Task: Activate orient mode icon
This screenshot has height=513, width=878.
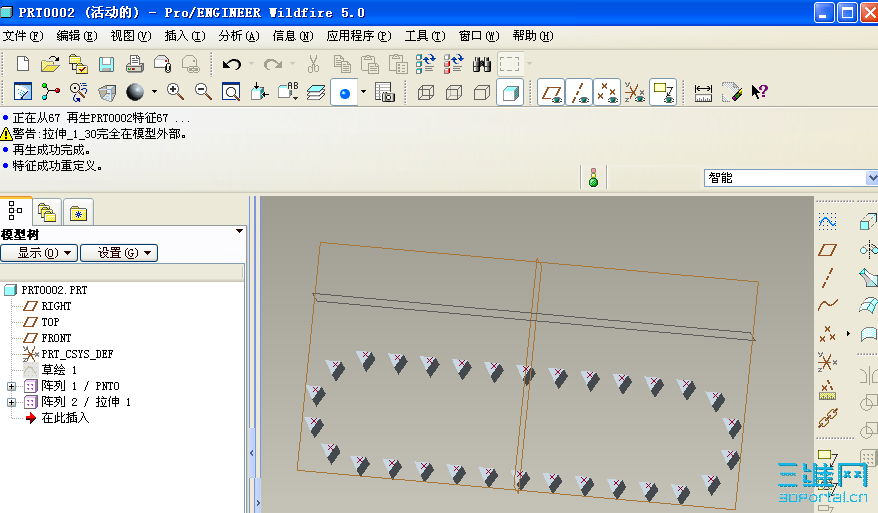Action: point(78,92)
